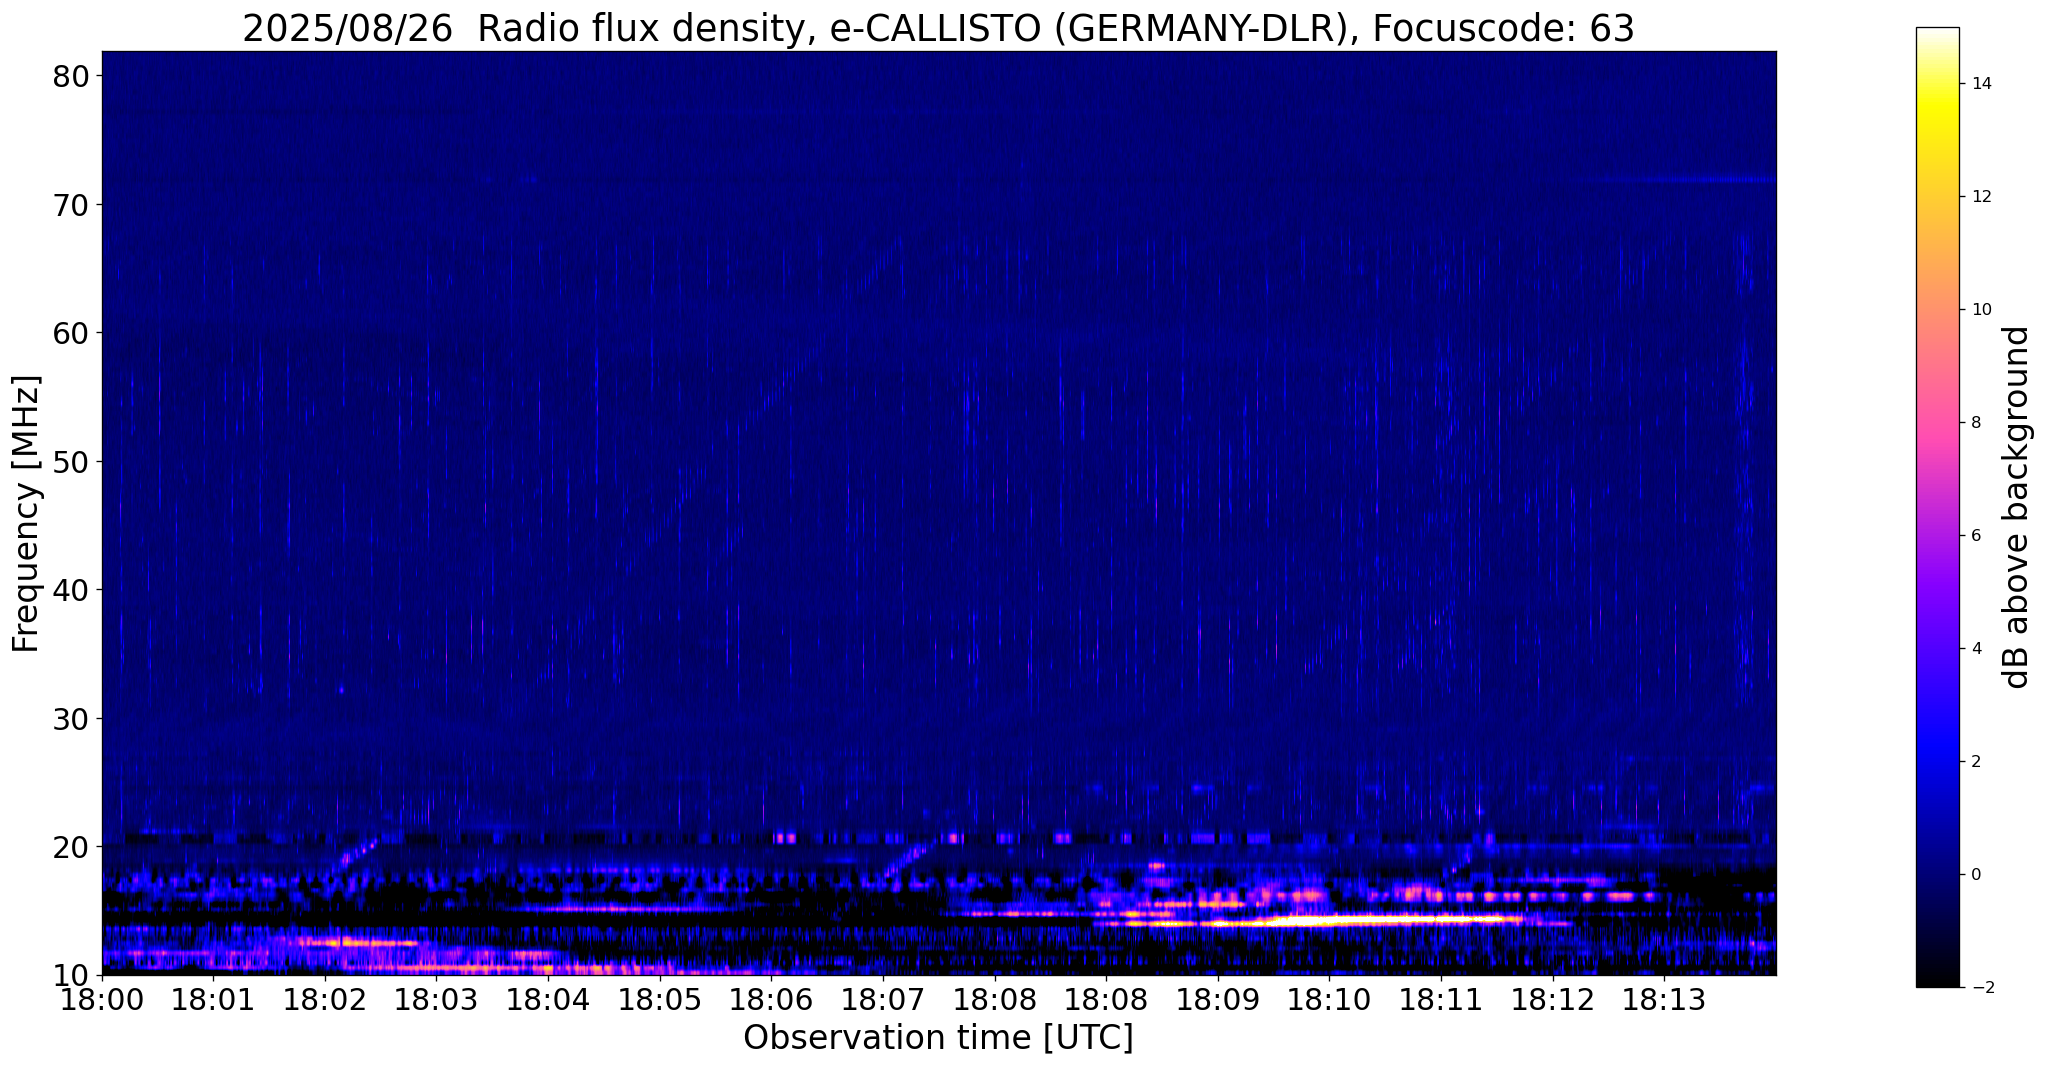The height and width of the screenshot is (1067, 2047).
Task: Click the "dB above background" colorbar label
Action: pyautogui.click(x=2017, y=507)
